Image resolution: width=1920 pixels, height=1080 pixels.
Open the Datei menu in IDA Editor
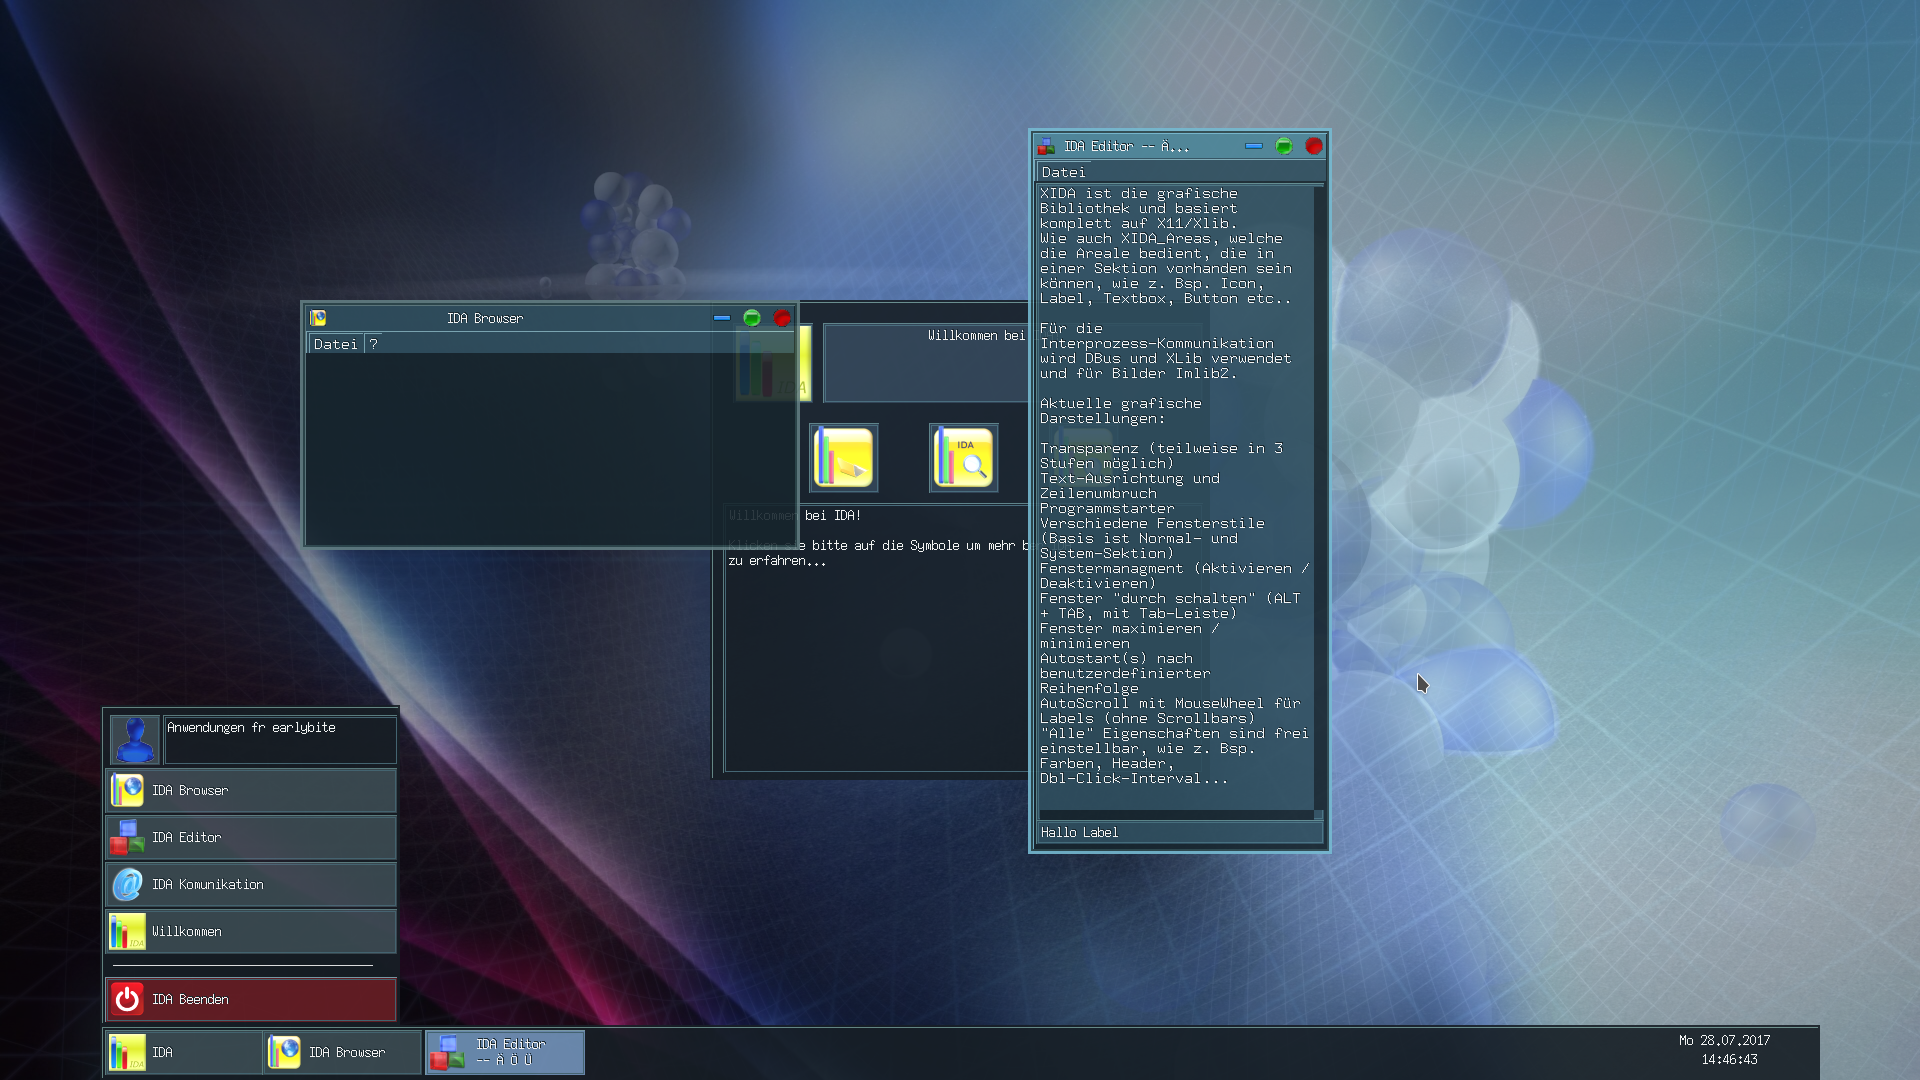point(1062,171)
